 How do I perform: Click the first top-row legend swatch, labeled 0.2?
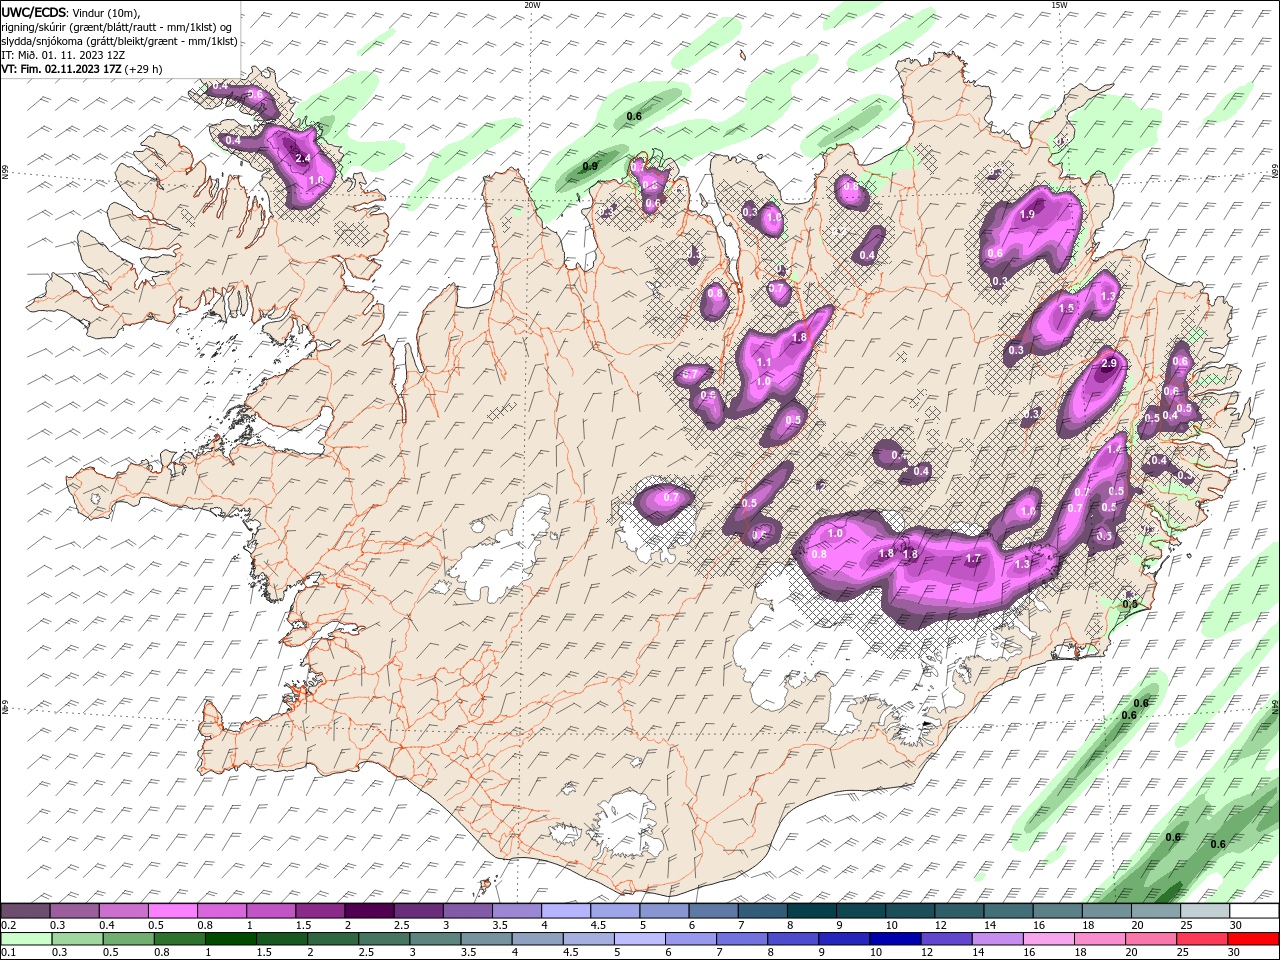[25, 911]
